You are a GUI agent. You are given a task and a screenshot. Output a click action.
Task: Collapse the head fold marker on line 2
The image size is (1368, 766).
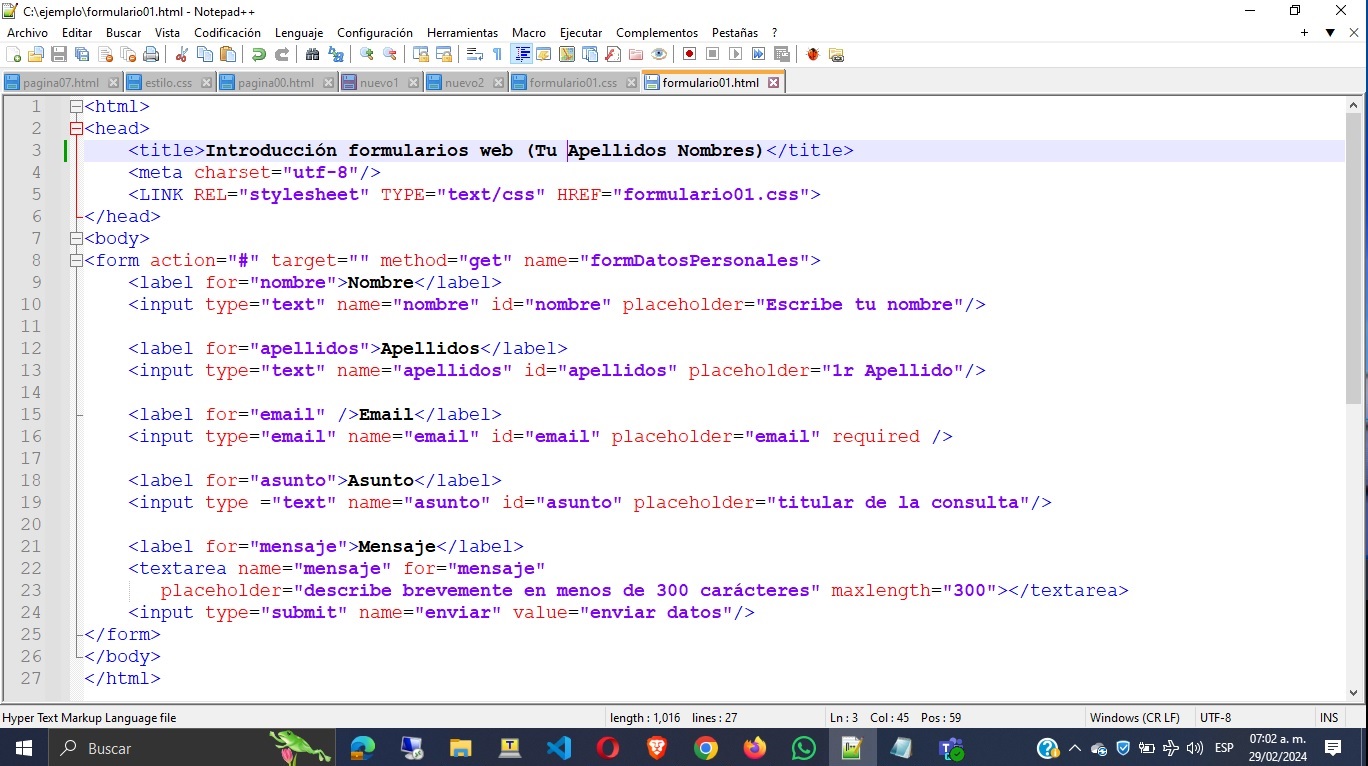click(76, 129)
